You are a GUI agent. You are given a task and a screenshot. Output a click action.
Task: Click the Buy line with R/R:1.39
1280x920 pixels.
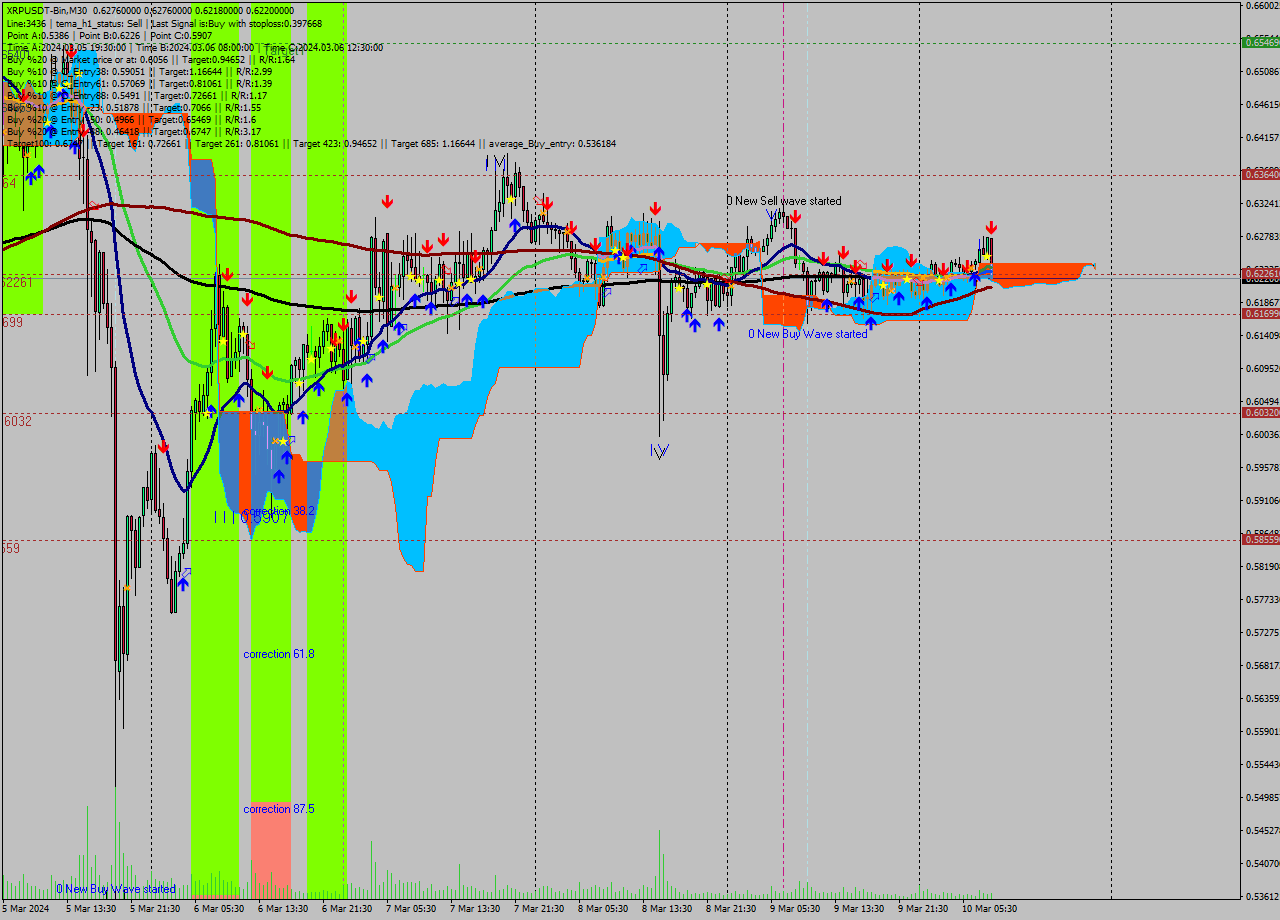[x=139, y=83]
